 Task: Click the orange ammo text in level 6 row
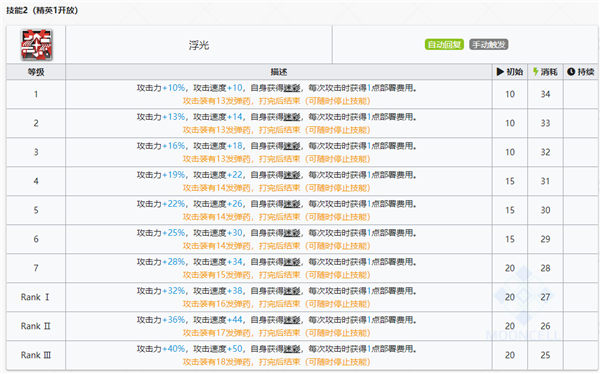click(x=276, y=246)
